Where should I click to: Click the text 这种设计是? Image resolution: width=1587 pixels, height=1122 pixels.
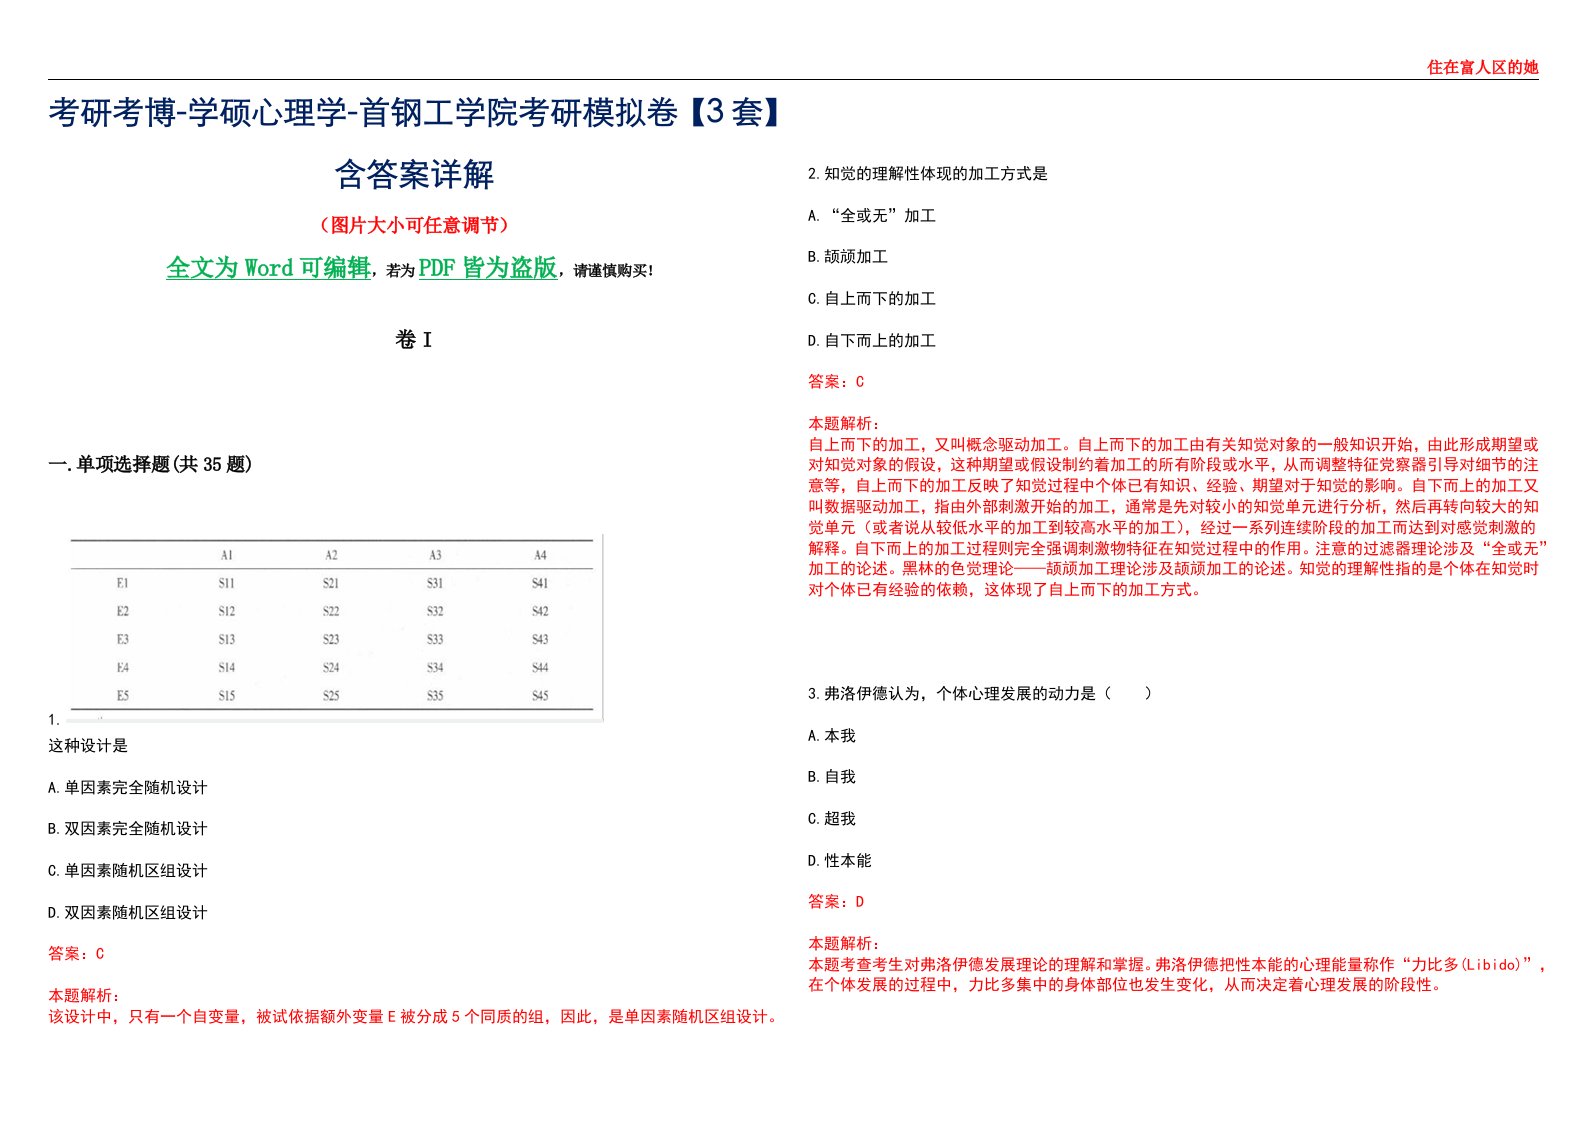(x=88, y=746)
